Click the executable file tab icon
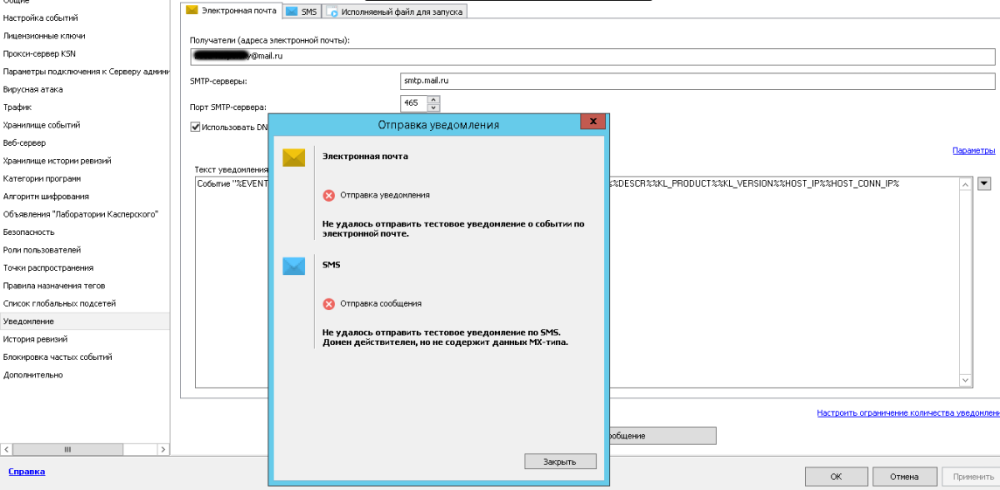Viewport: 1000px width, 490px height. coord(332,11)
